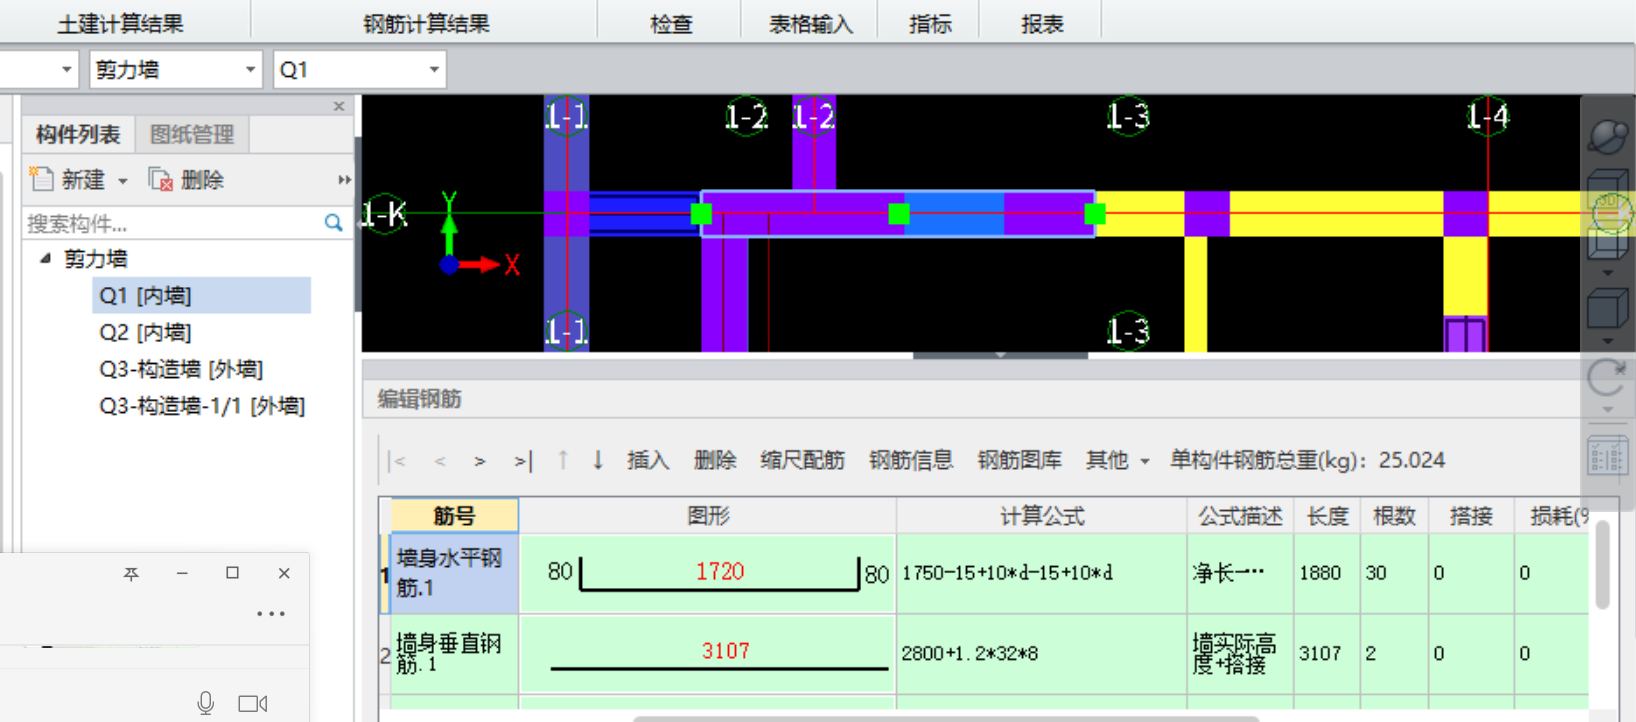Open the 钢筋图库 rebar library

coord(1019,460)
